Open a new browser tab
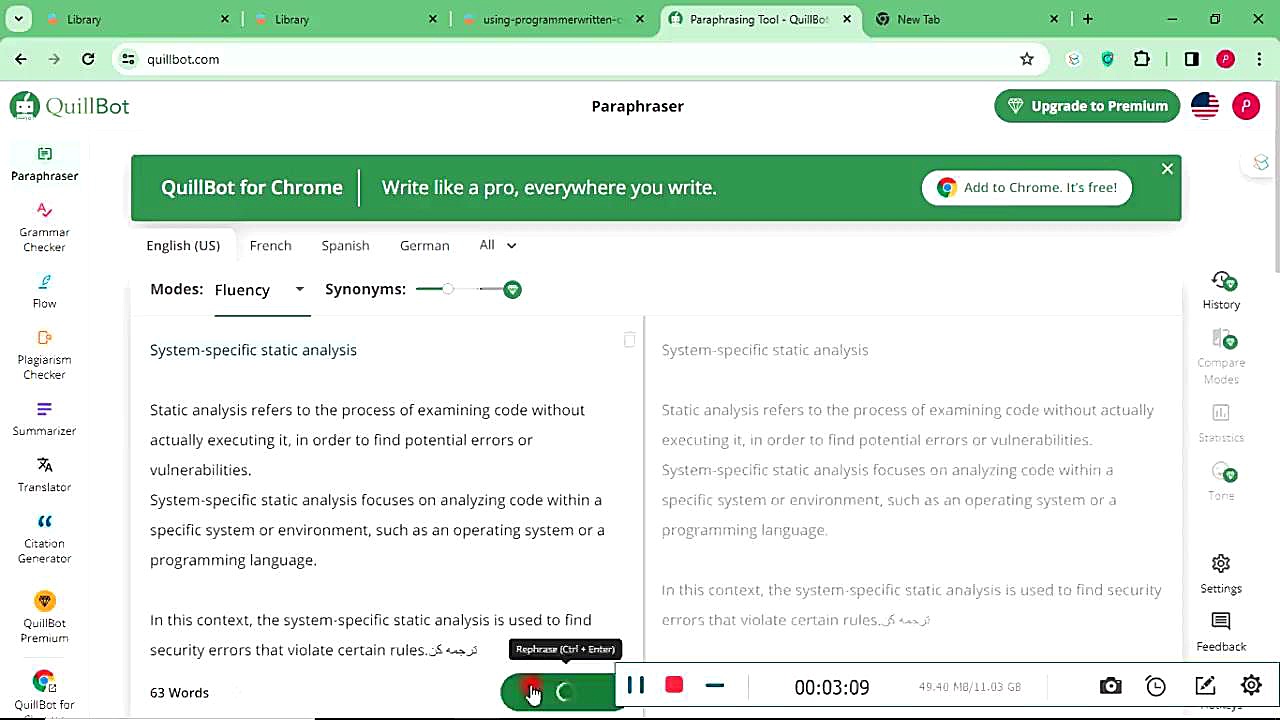Viewport: 1280px width, 720px height. [x=1088, y=19]
